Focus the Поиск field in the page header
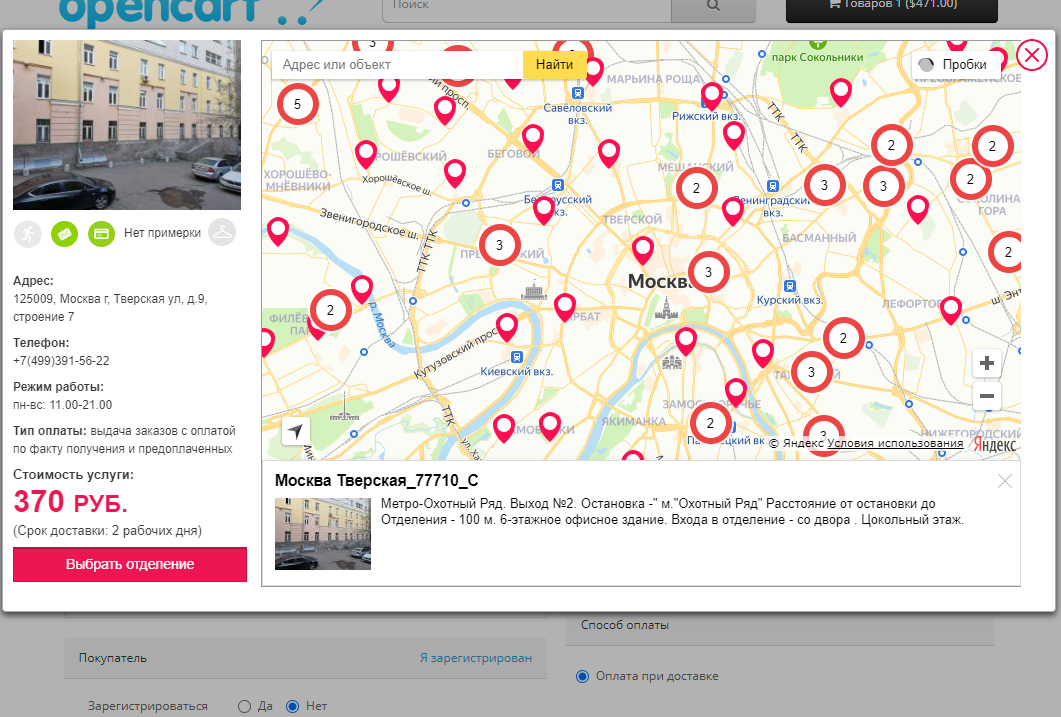 click(527, 7)
